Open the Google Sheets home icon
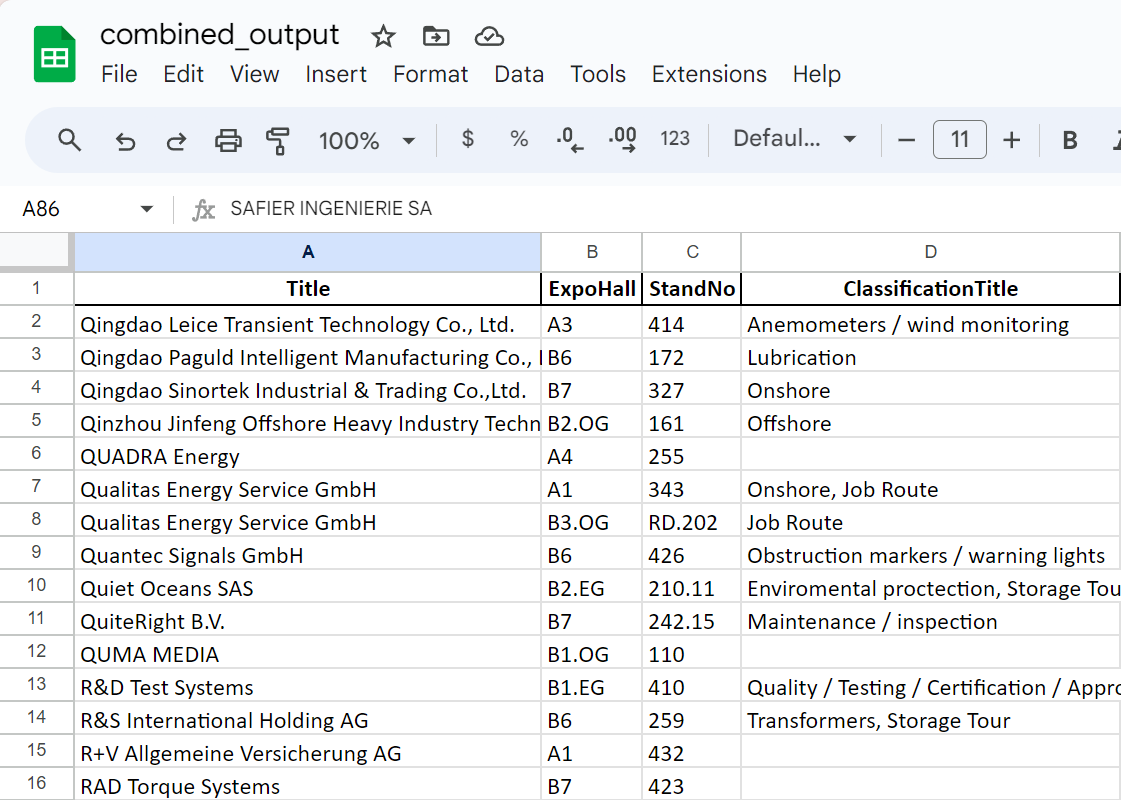This screenshot has height=800, width=1121. [54, 54]
